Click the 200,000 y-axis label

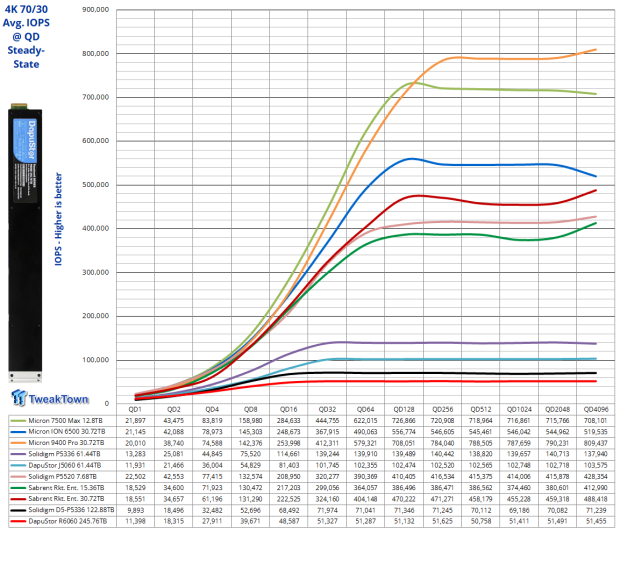coord(95,316)
